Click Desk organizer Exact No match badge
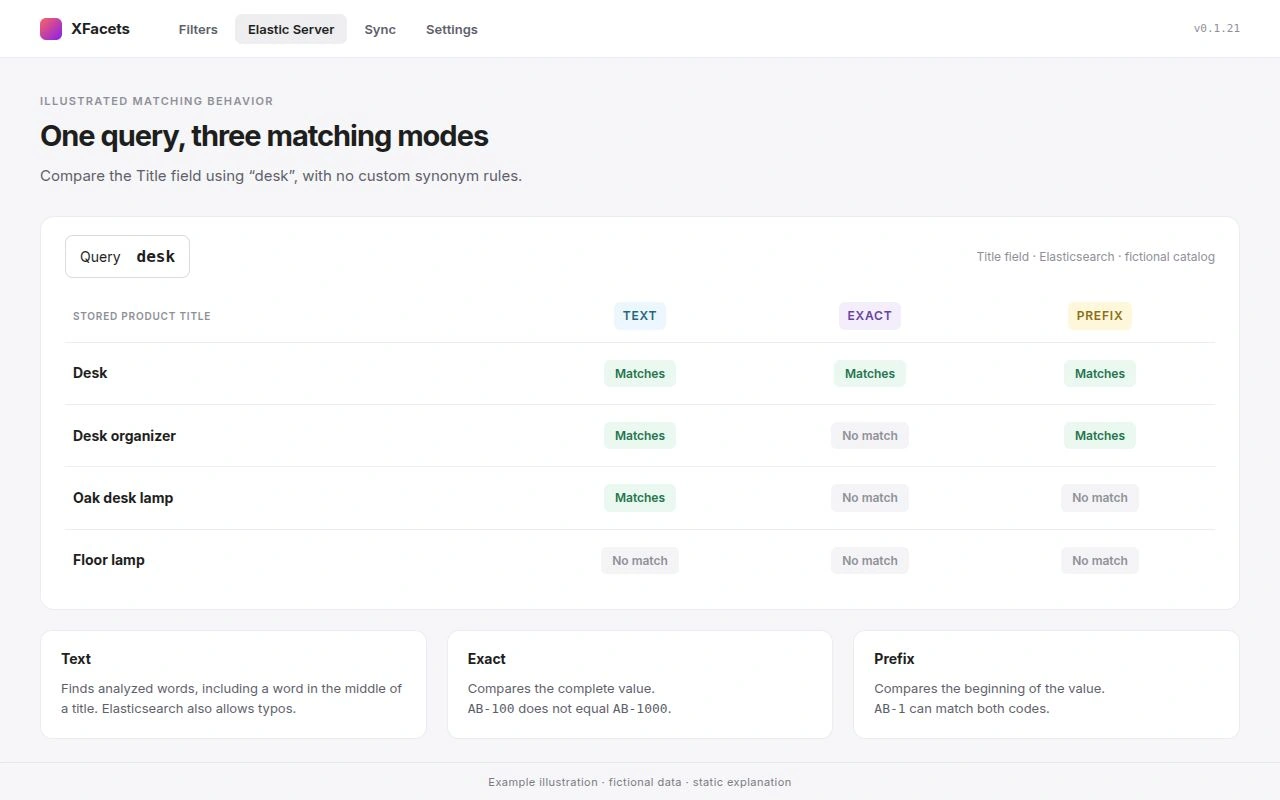 pyautogui.click(x=870, y=436)
